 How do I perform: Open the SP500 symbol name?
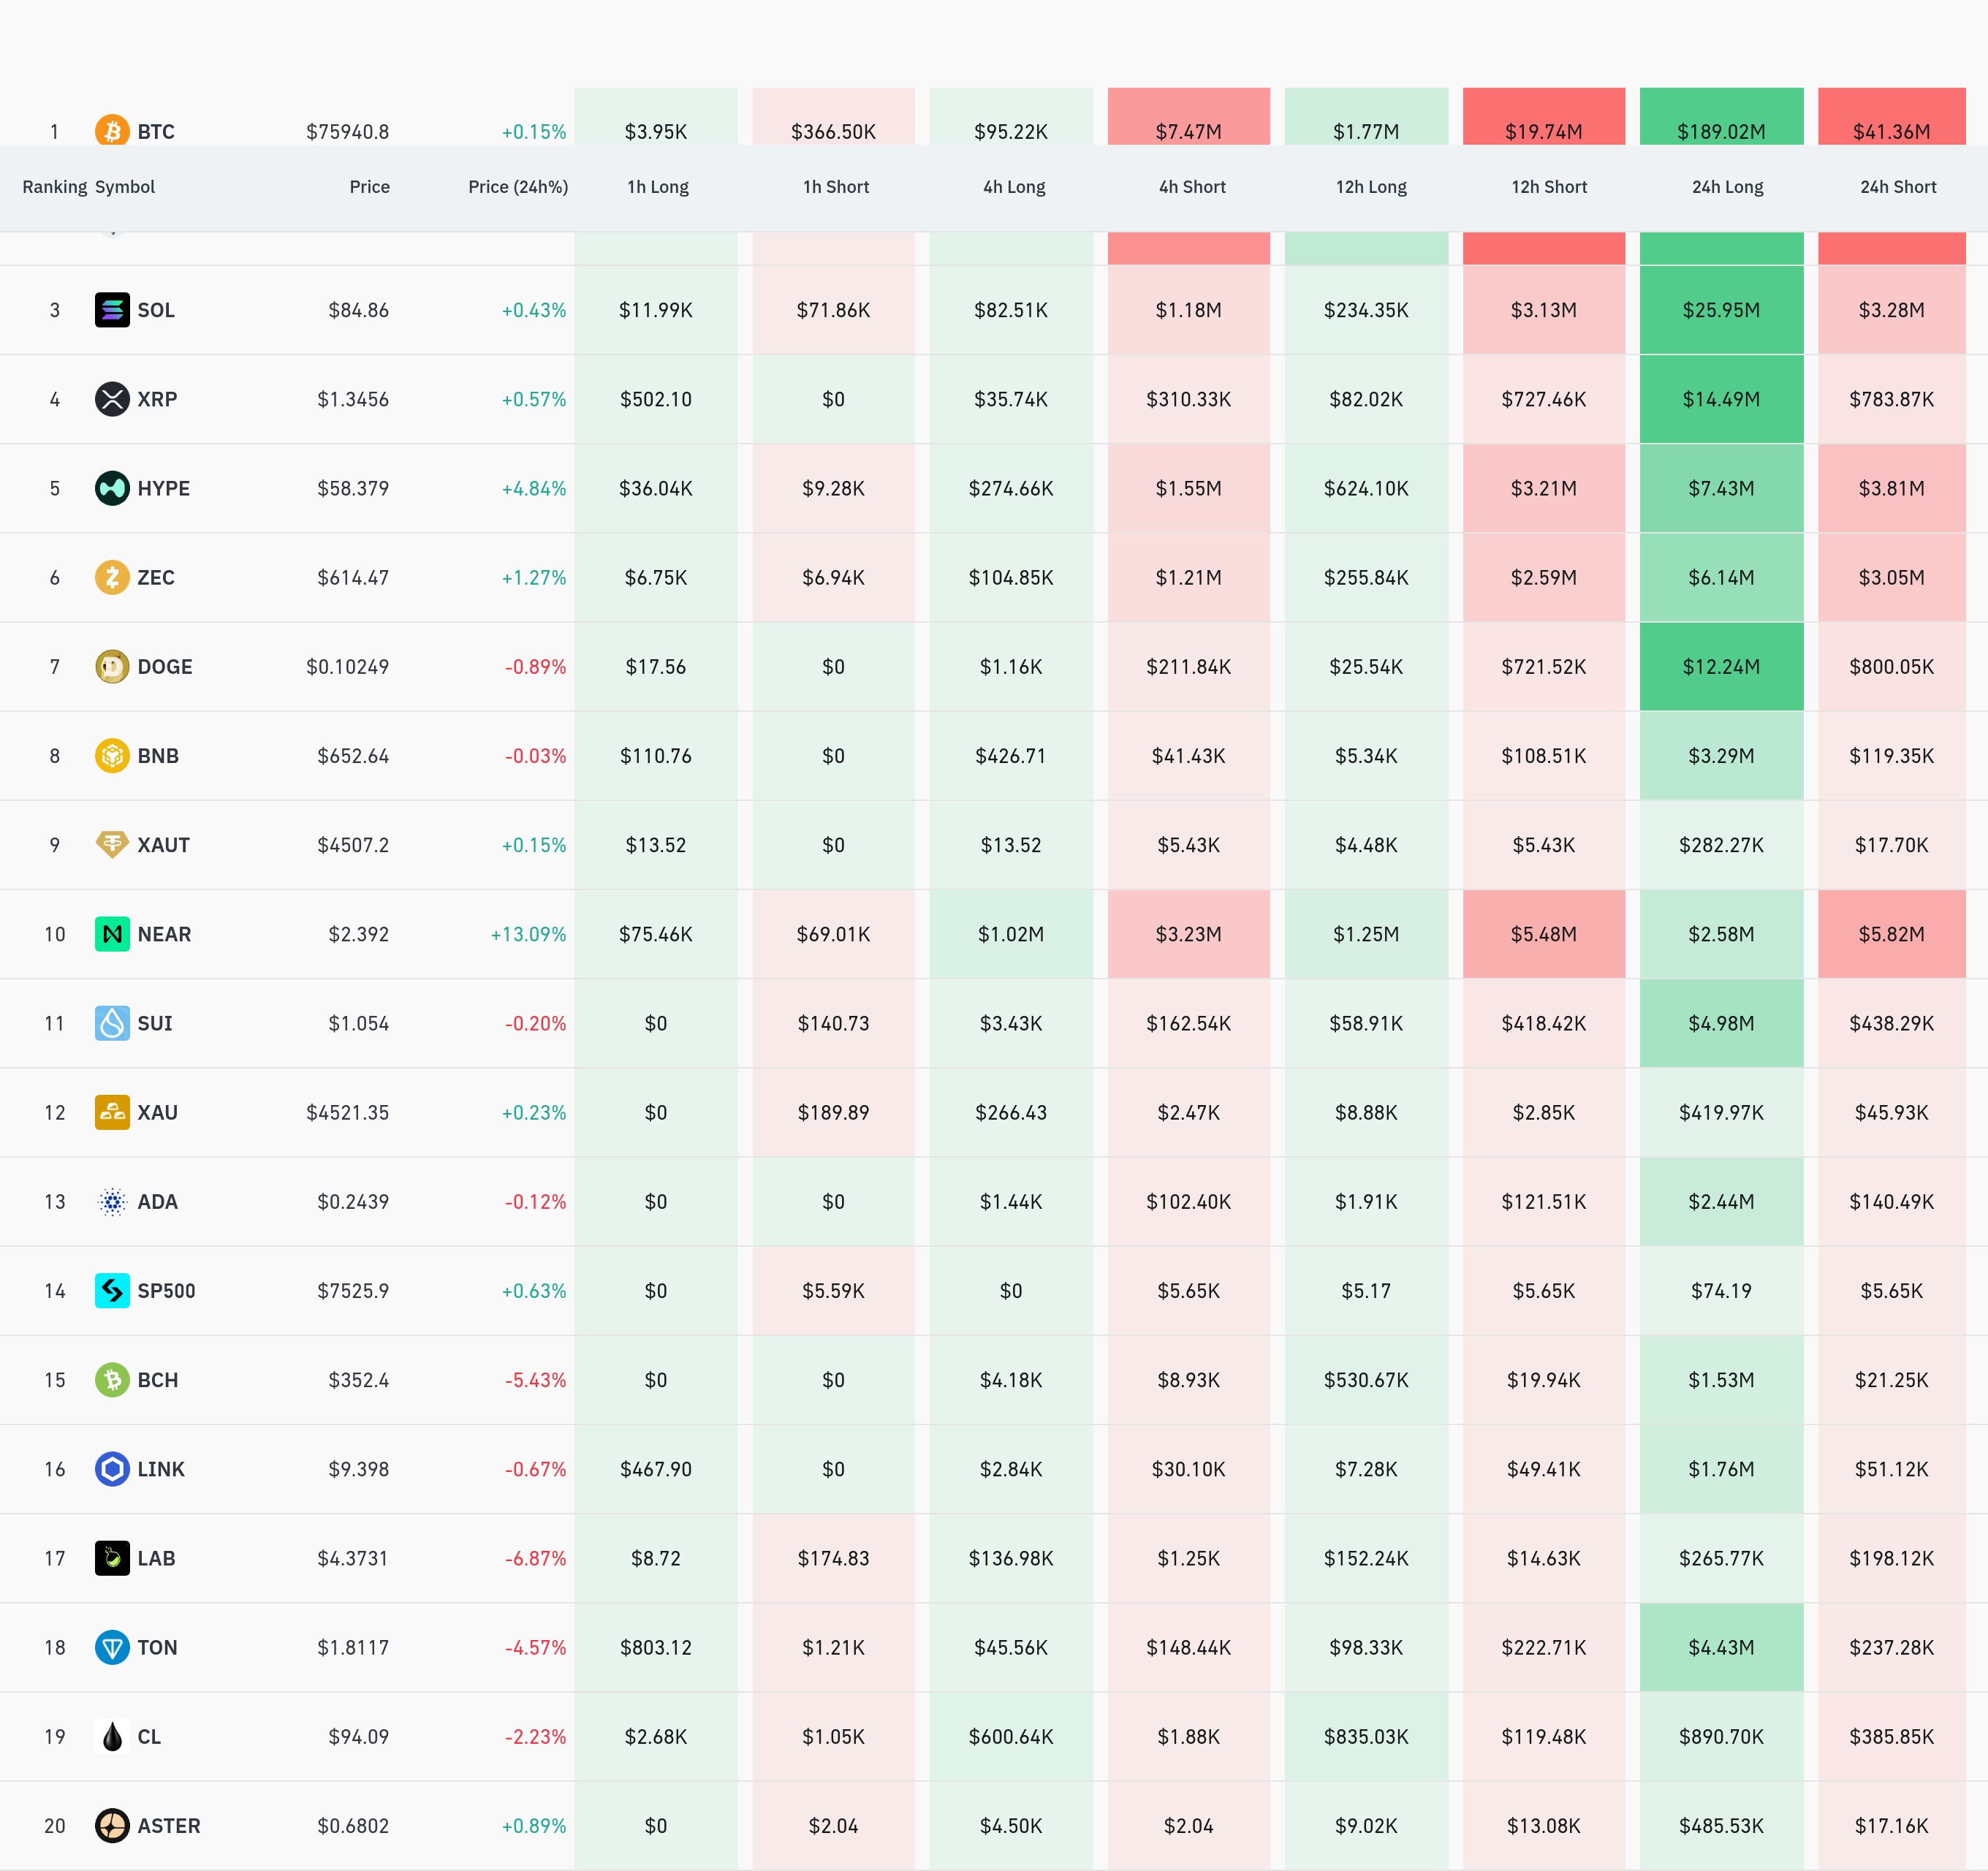(167, 1290)
